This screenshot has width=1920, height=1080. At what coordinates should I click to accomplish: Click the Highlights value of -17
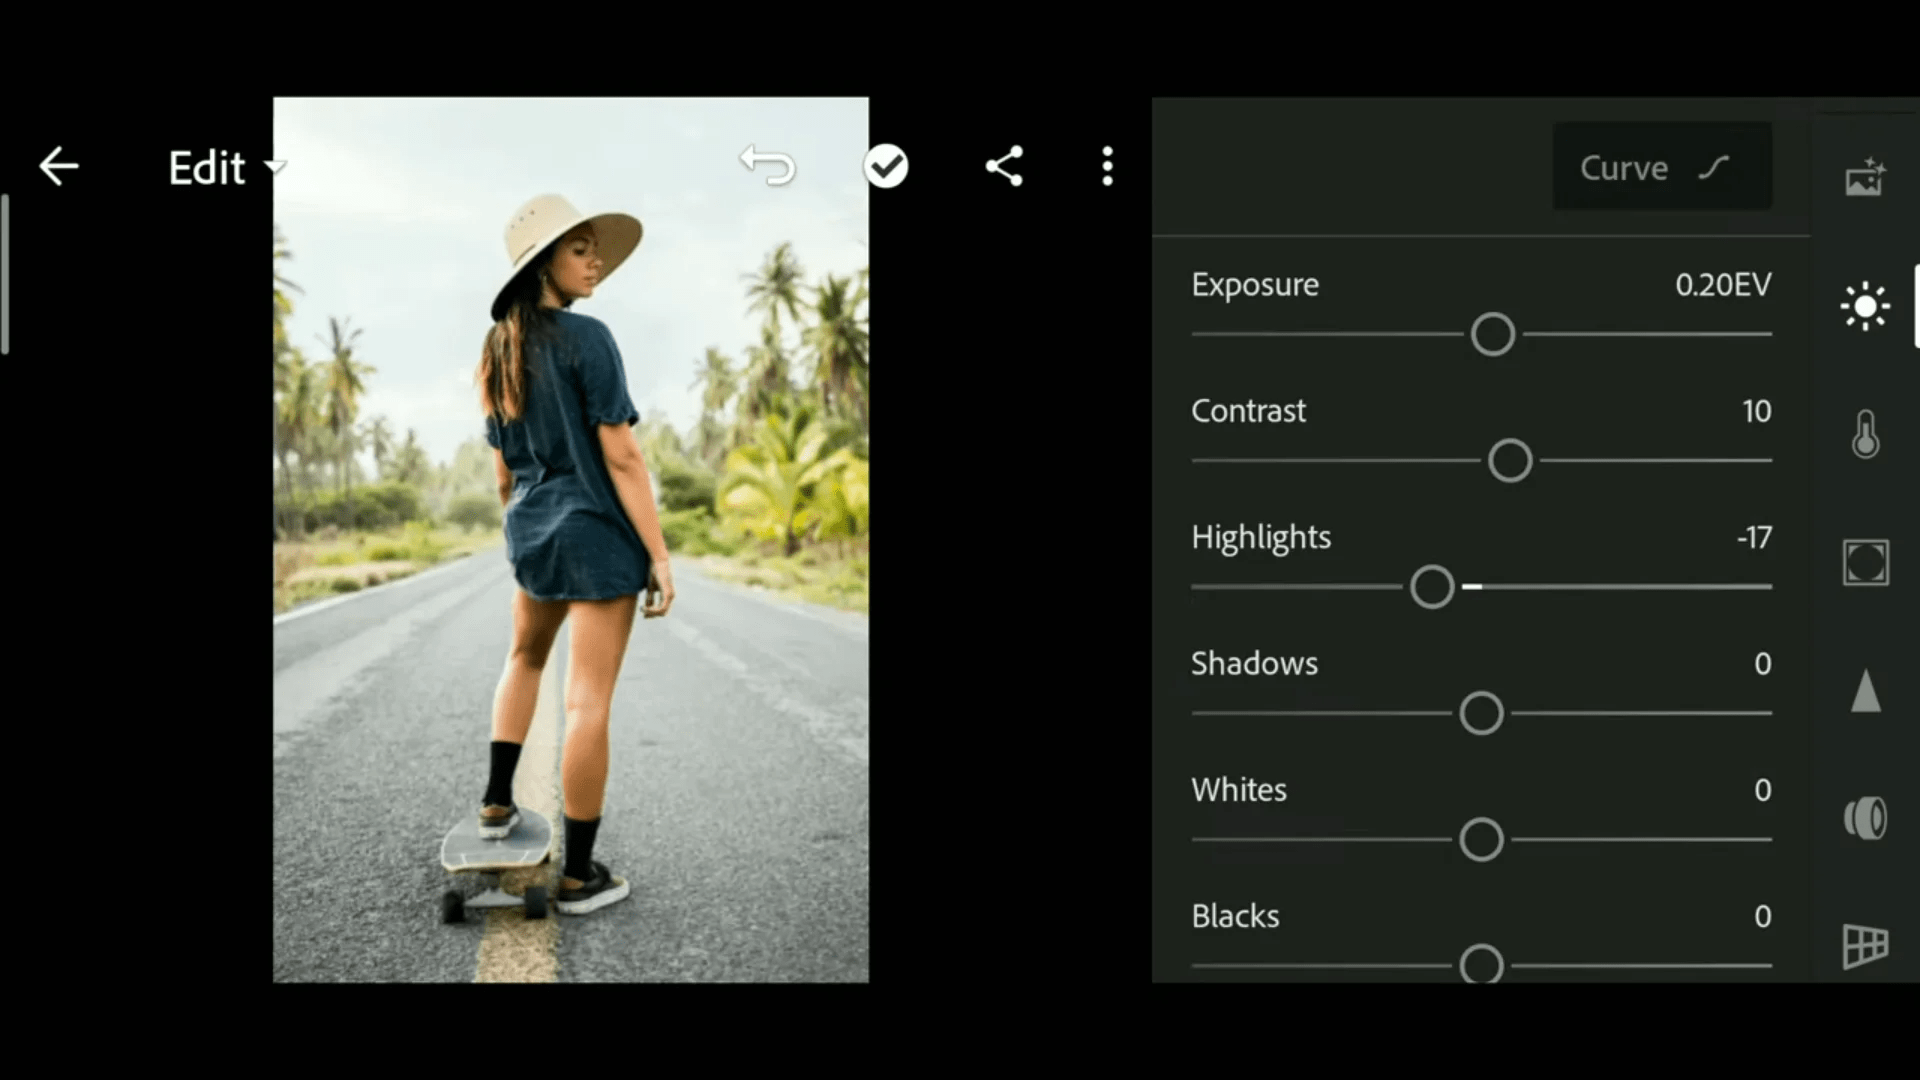pyautogui.click(x=1753, y=538)
